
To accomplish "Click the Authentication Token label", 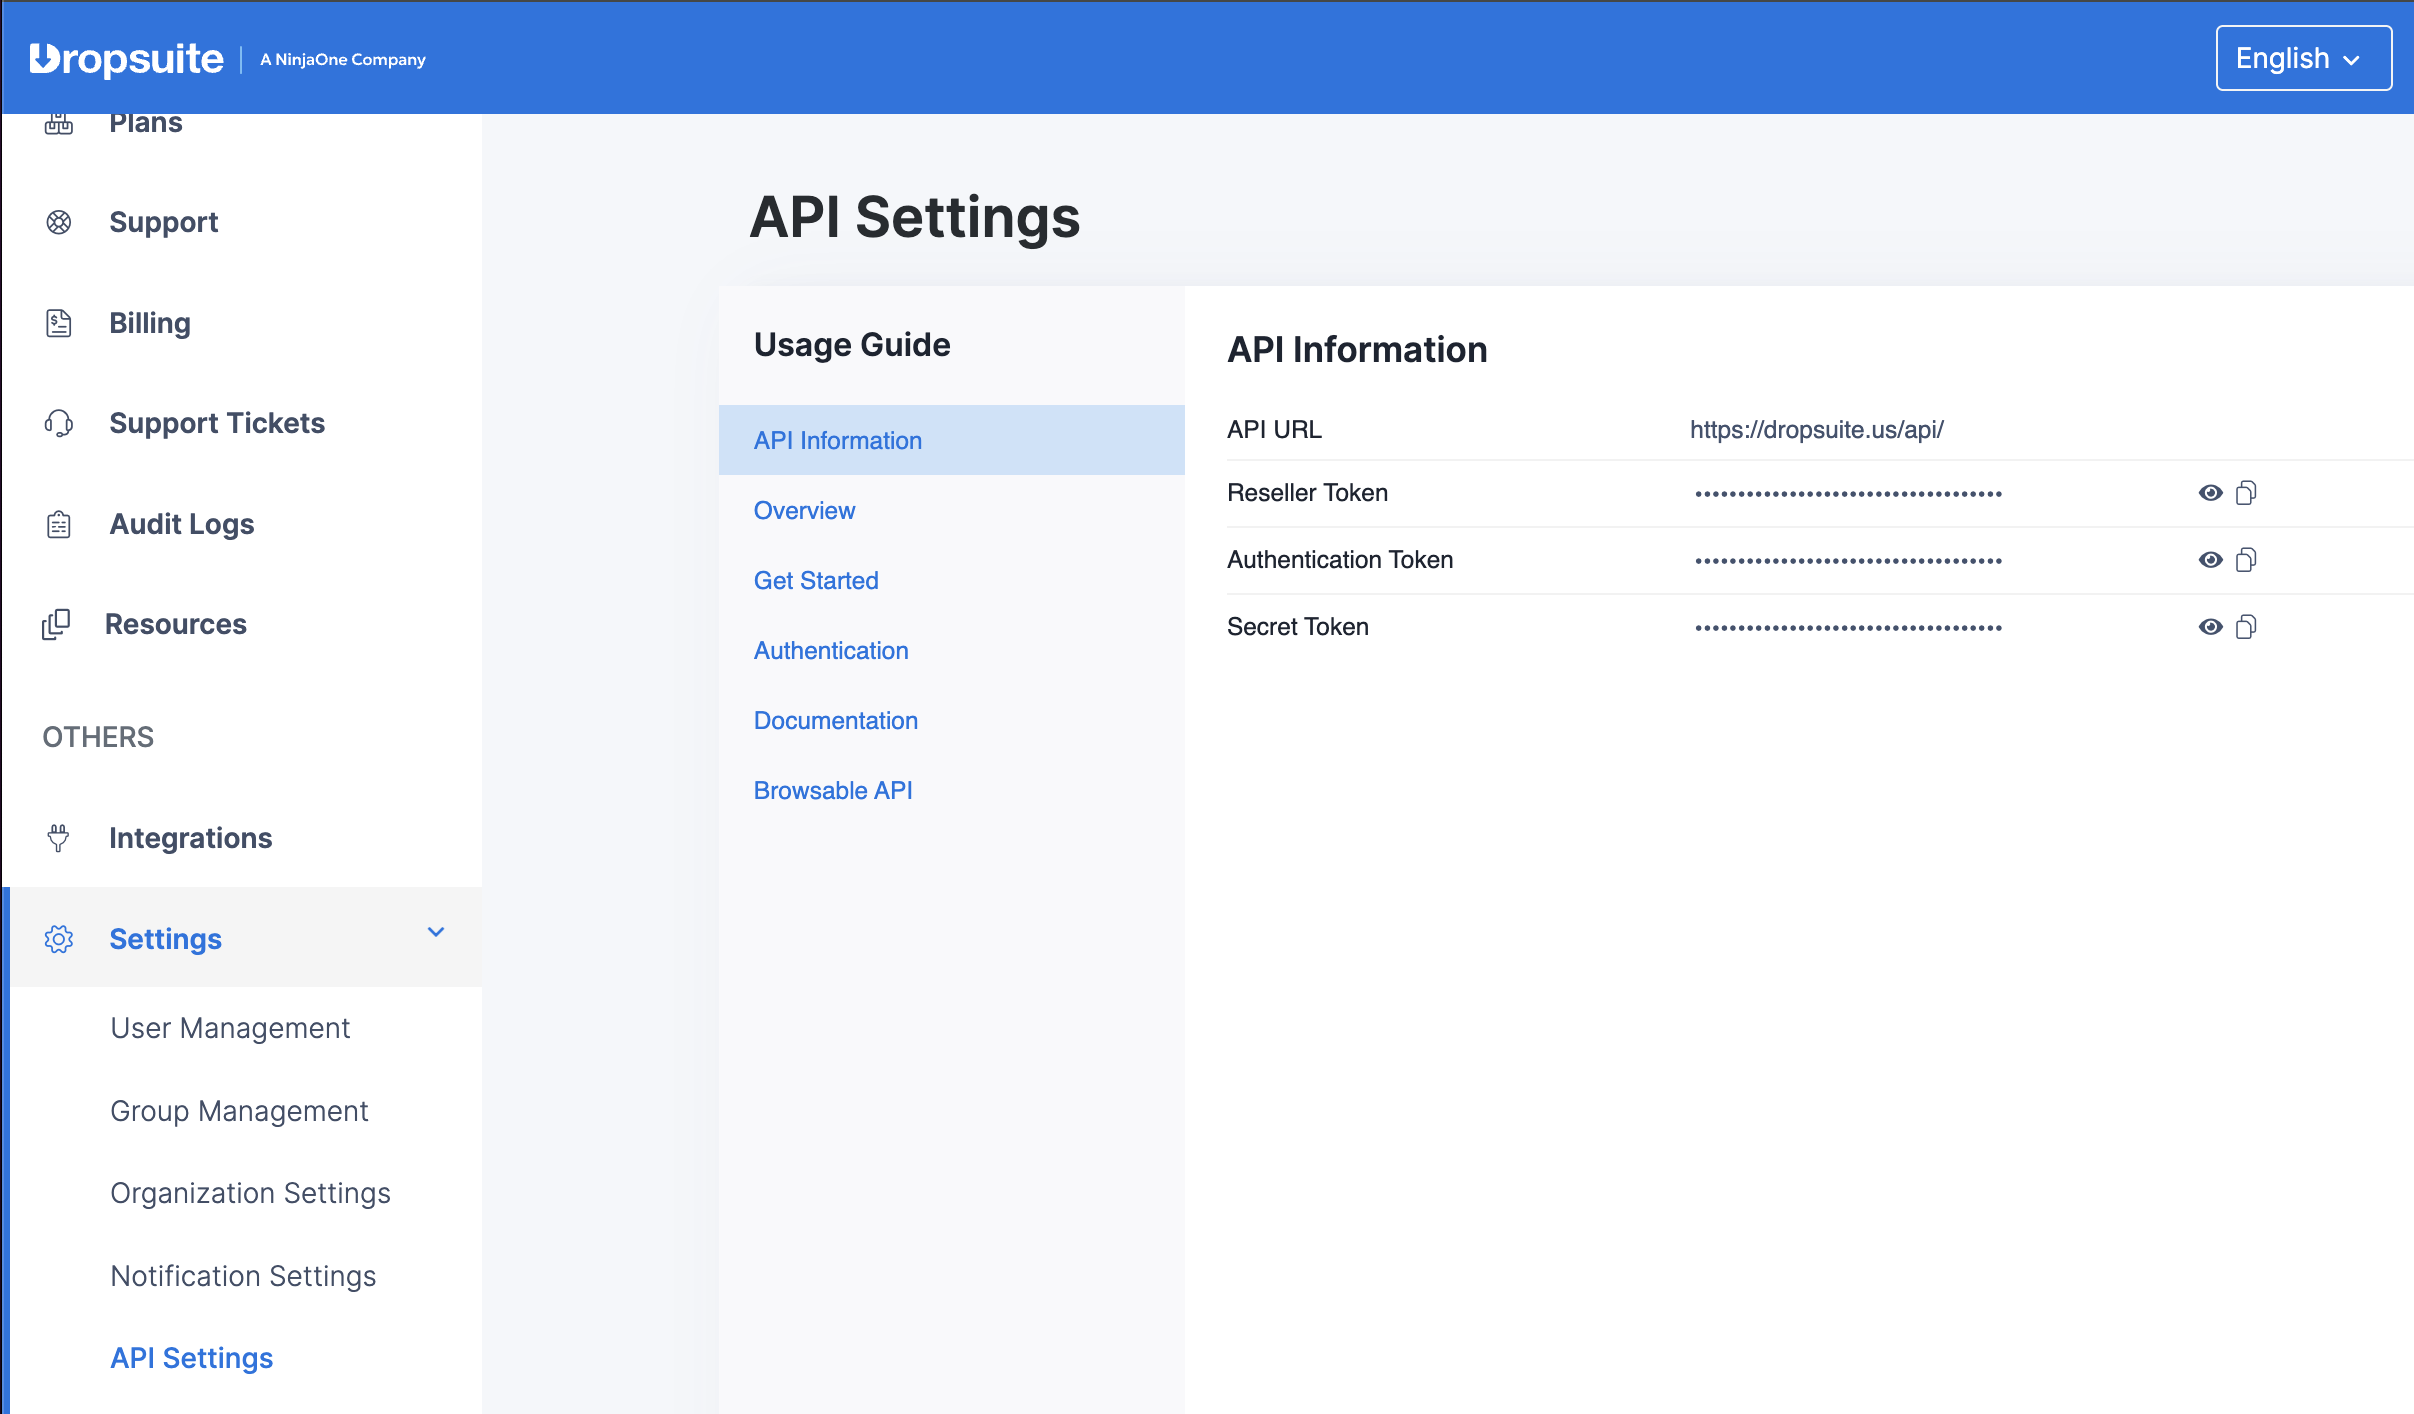I will (x=1340, y=560).
